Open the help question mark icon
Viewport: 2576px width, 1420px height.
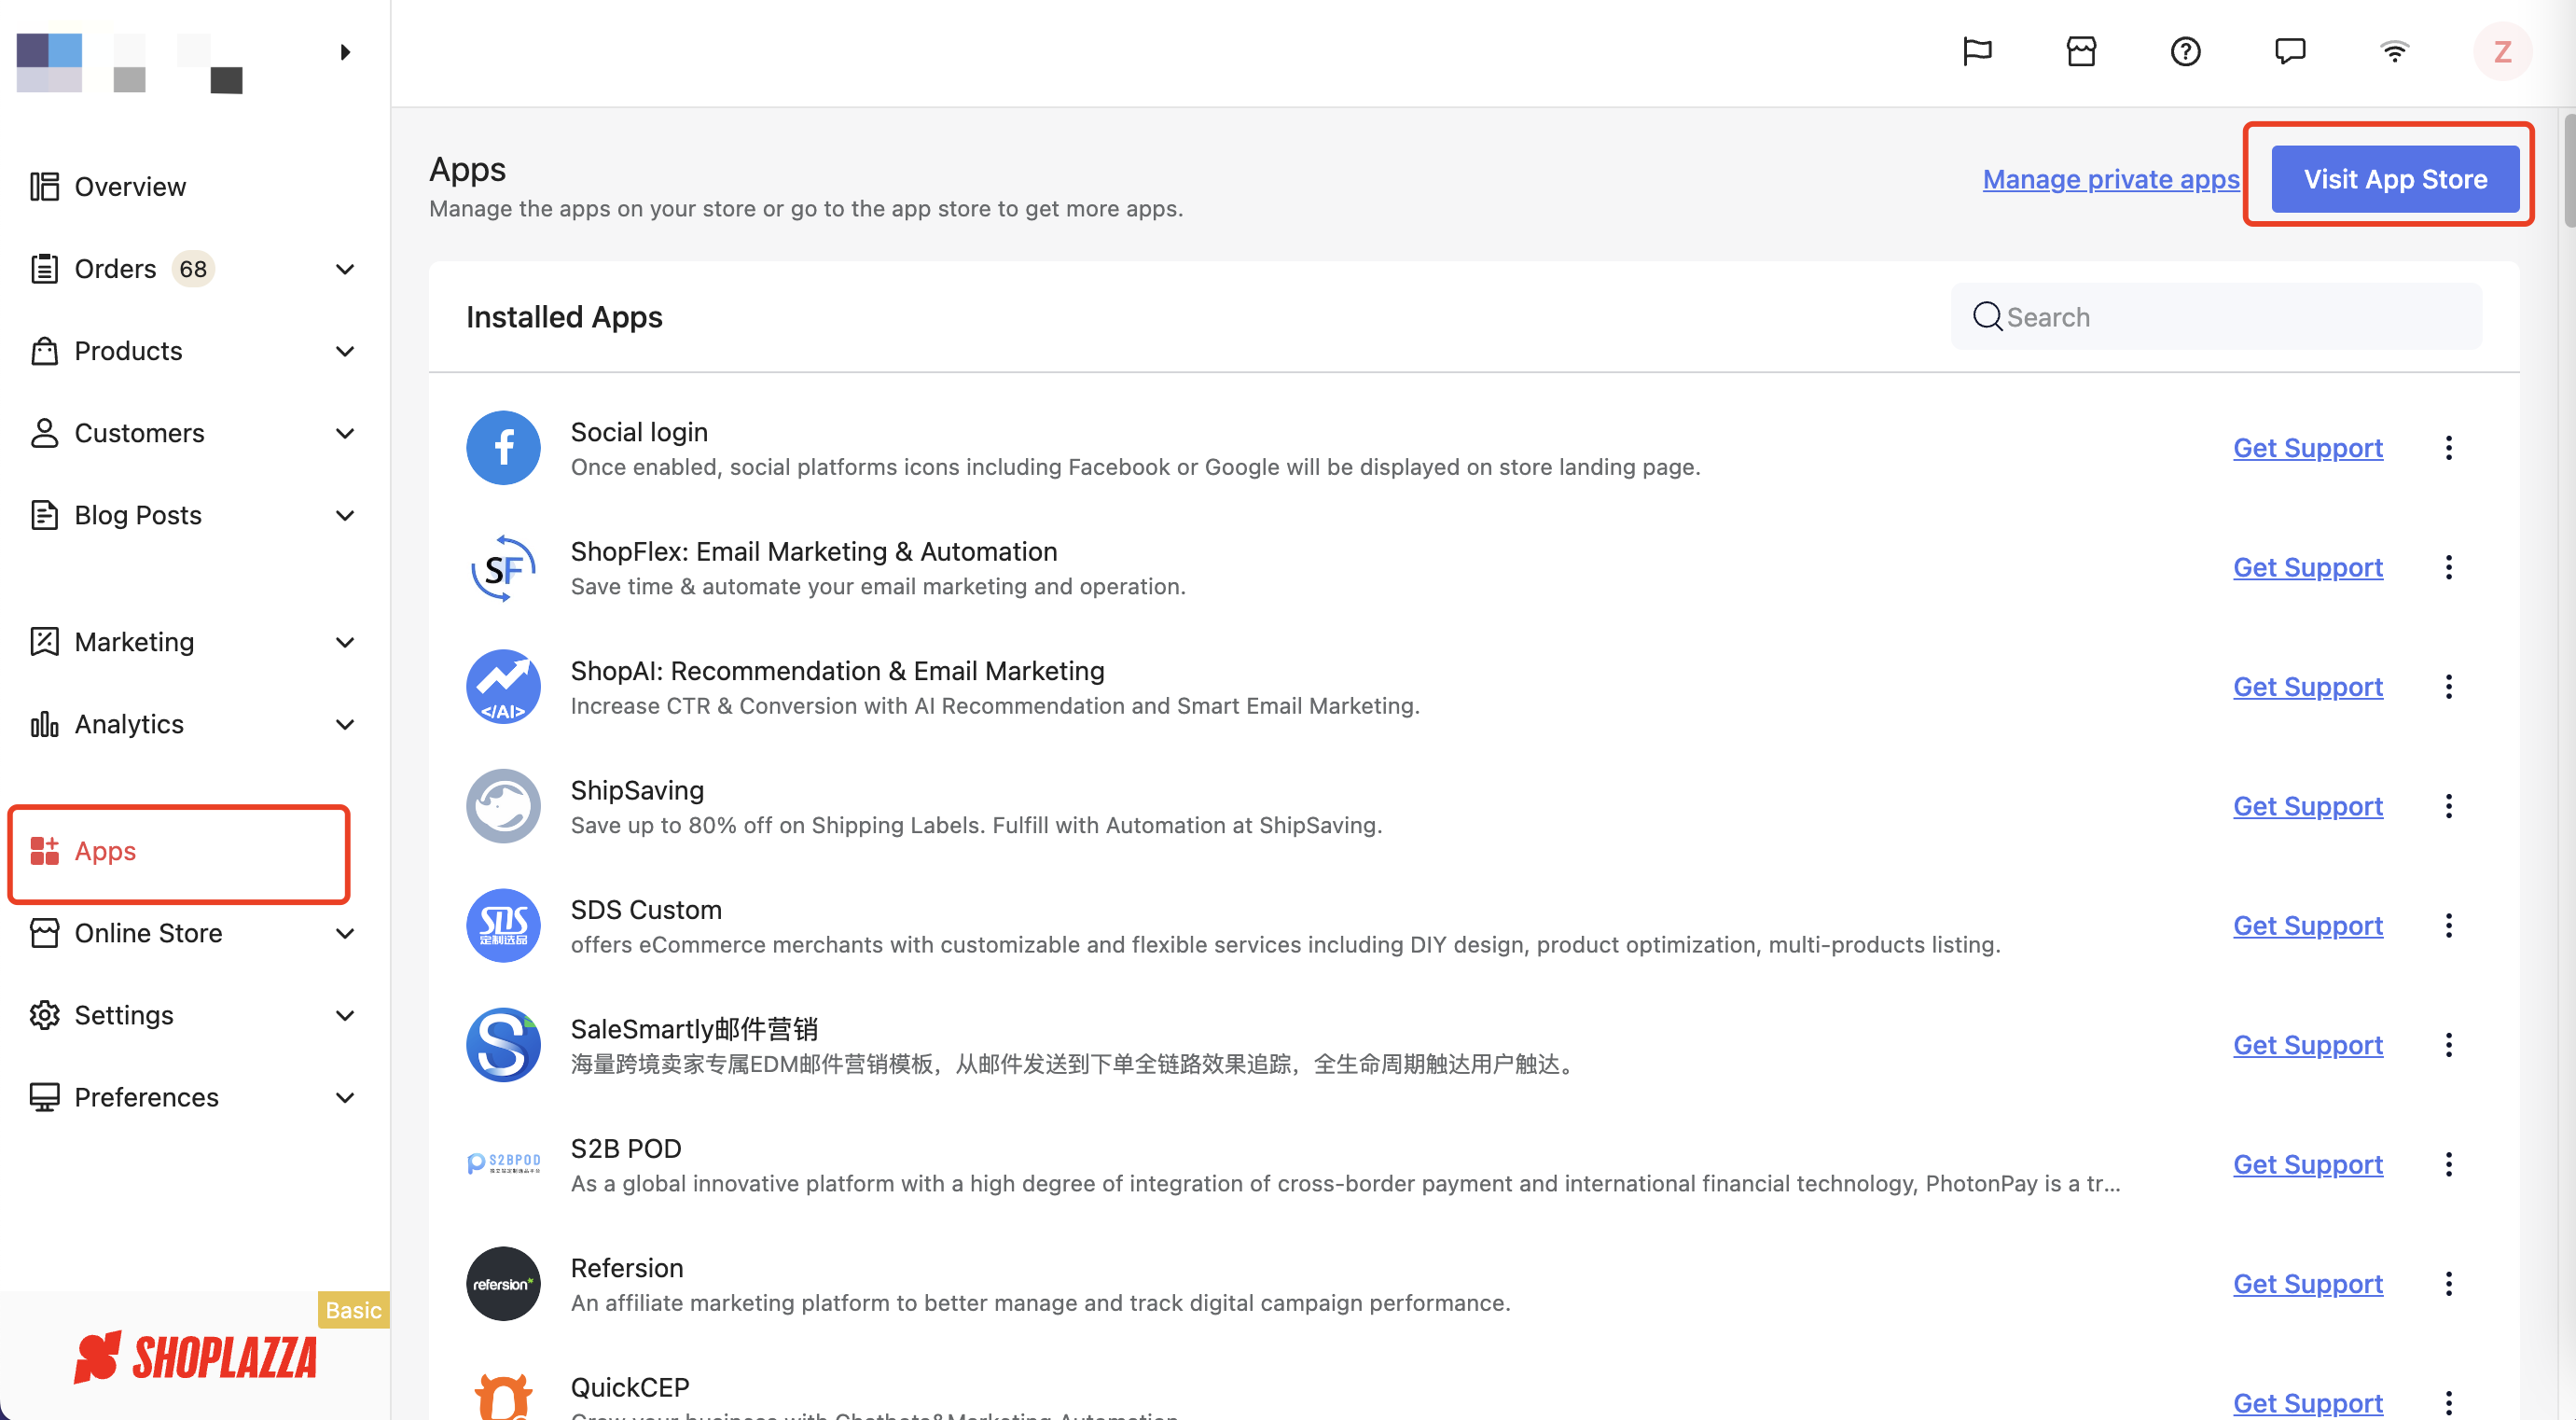(2185, 51)
